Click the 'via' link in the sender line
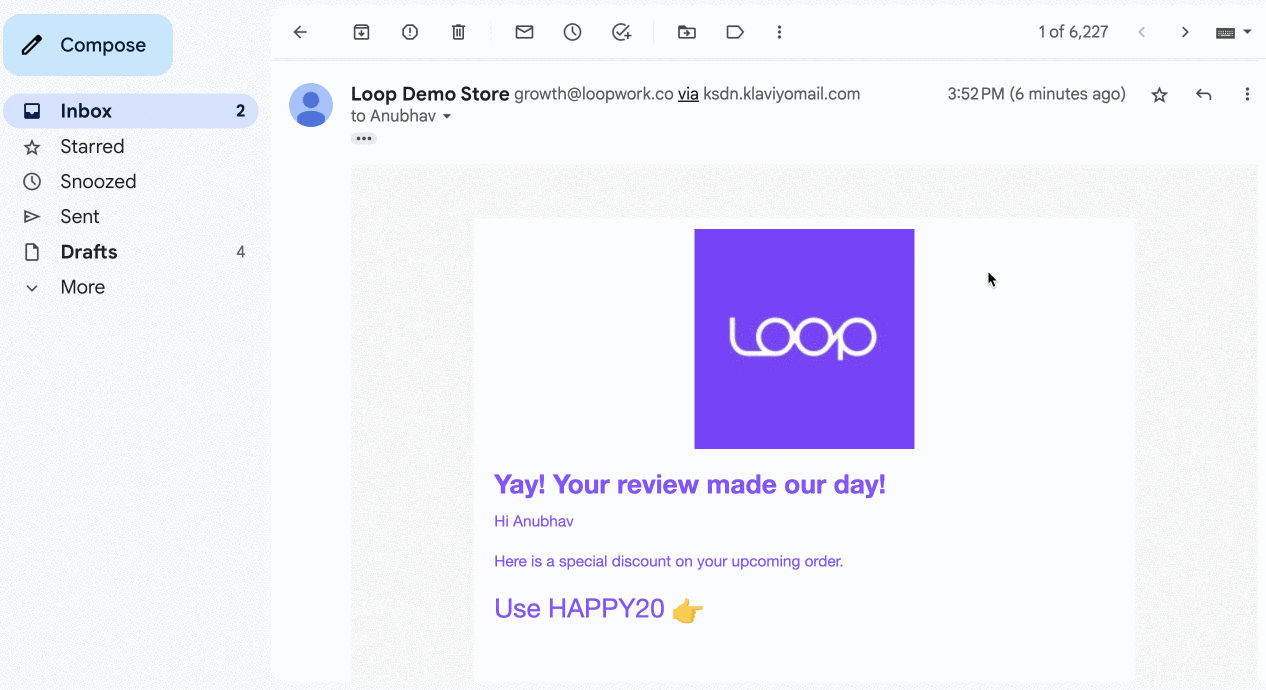The width and height of the screenshot is (1266, 690). (x=688, y=94)
